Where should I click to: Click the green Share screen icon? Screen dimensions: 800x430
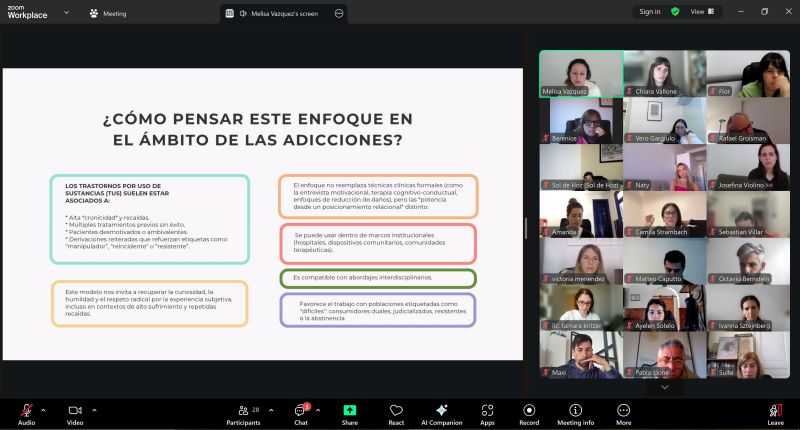point(350,411)
